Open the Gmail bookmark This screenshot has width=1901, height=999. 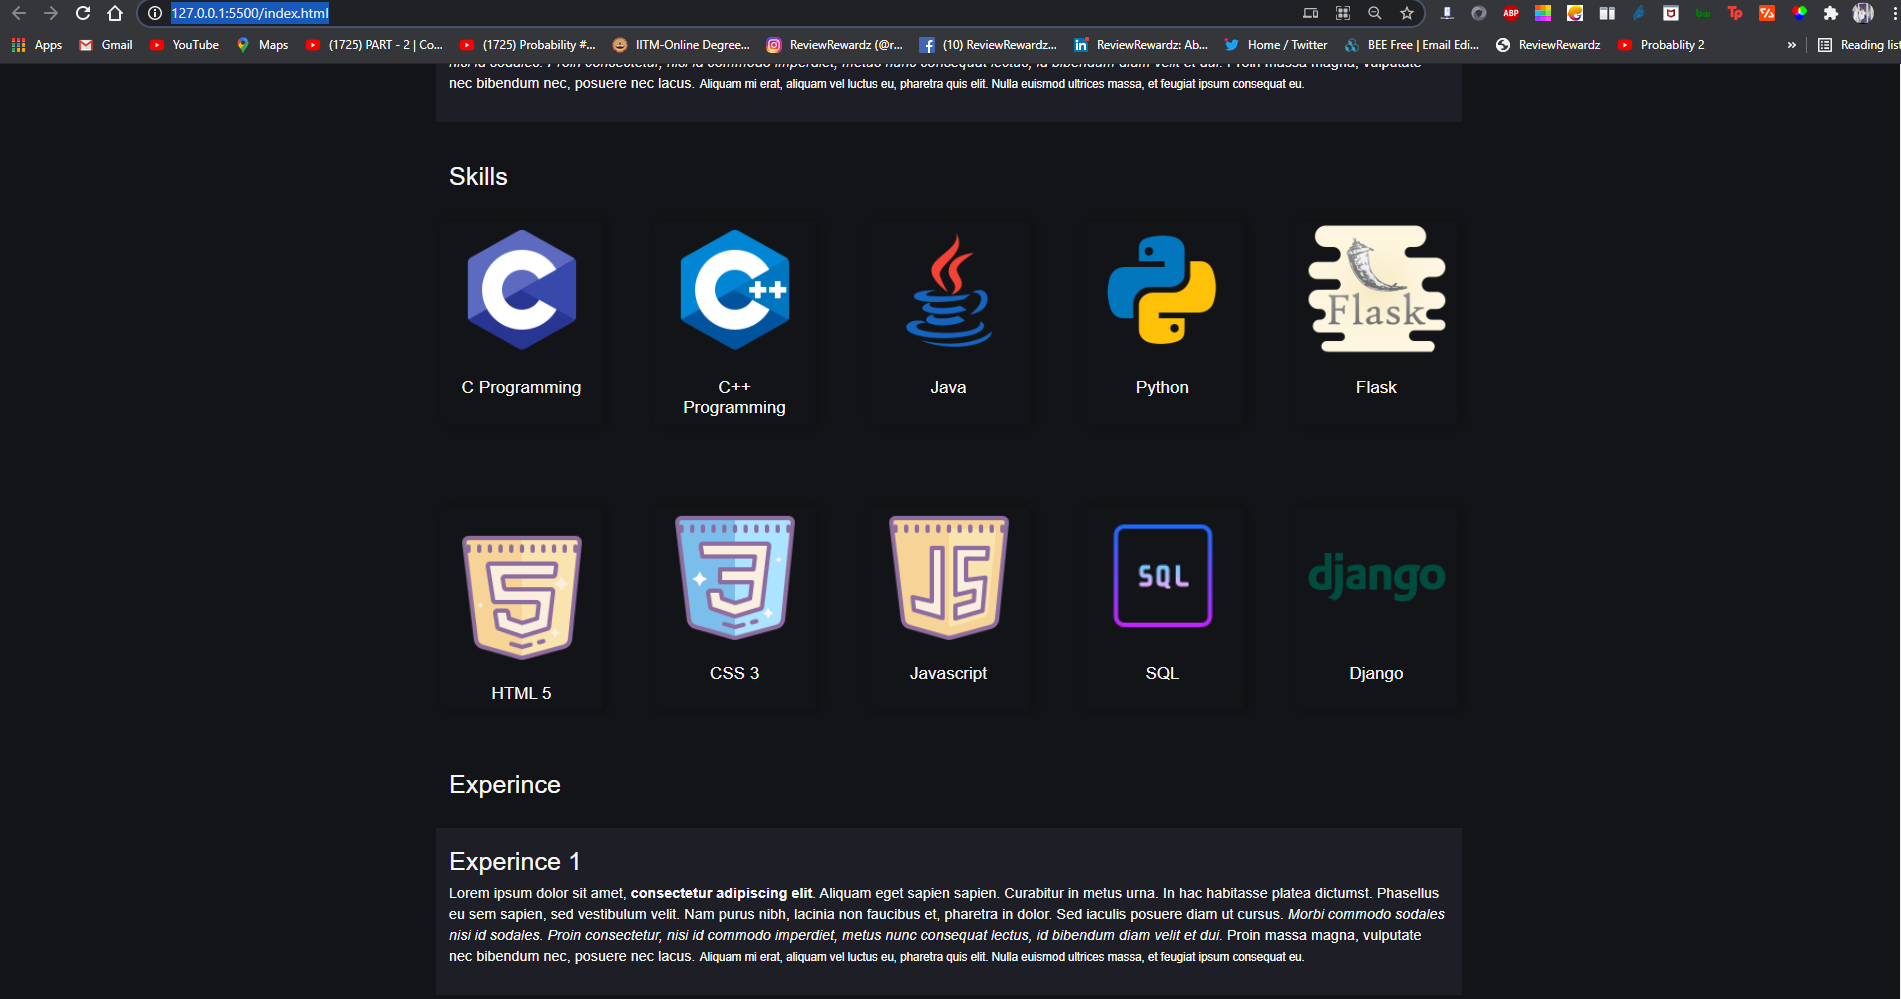(106, 45)
